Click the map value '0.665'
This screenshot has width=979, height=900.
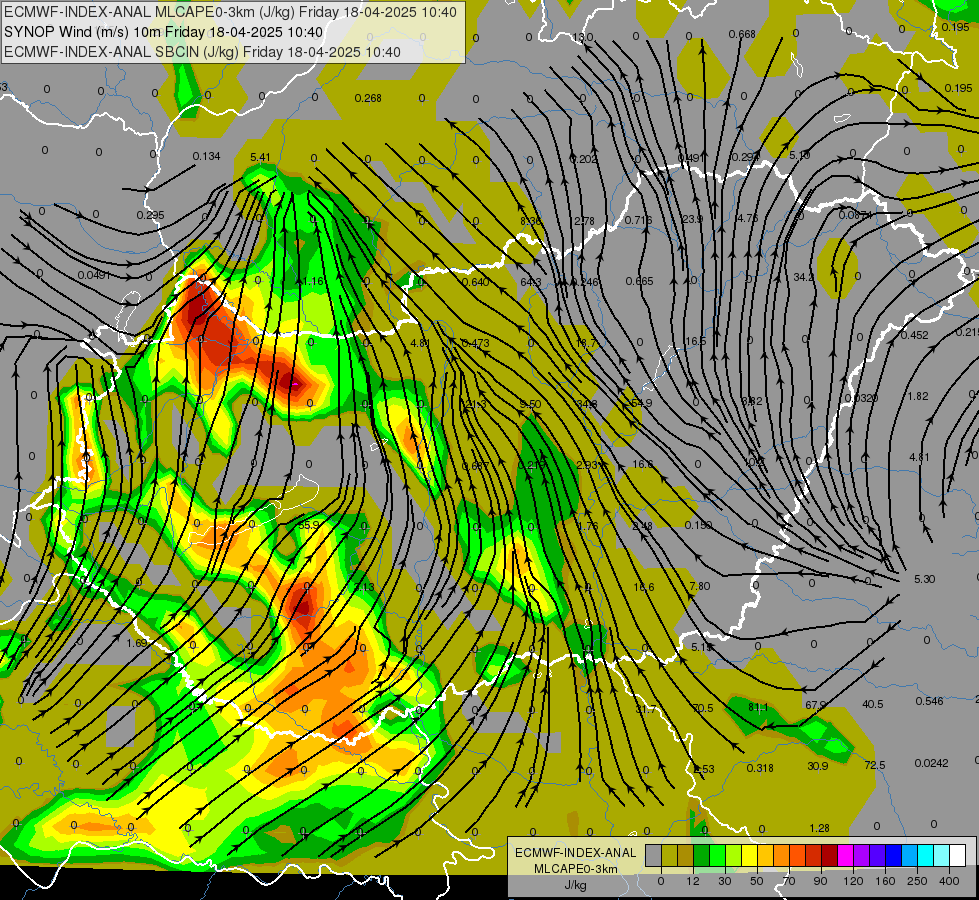(x=639, y=281)
